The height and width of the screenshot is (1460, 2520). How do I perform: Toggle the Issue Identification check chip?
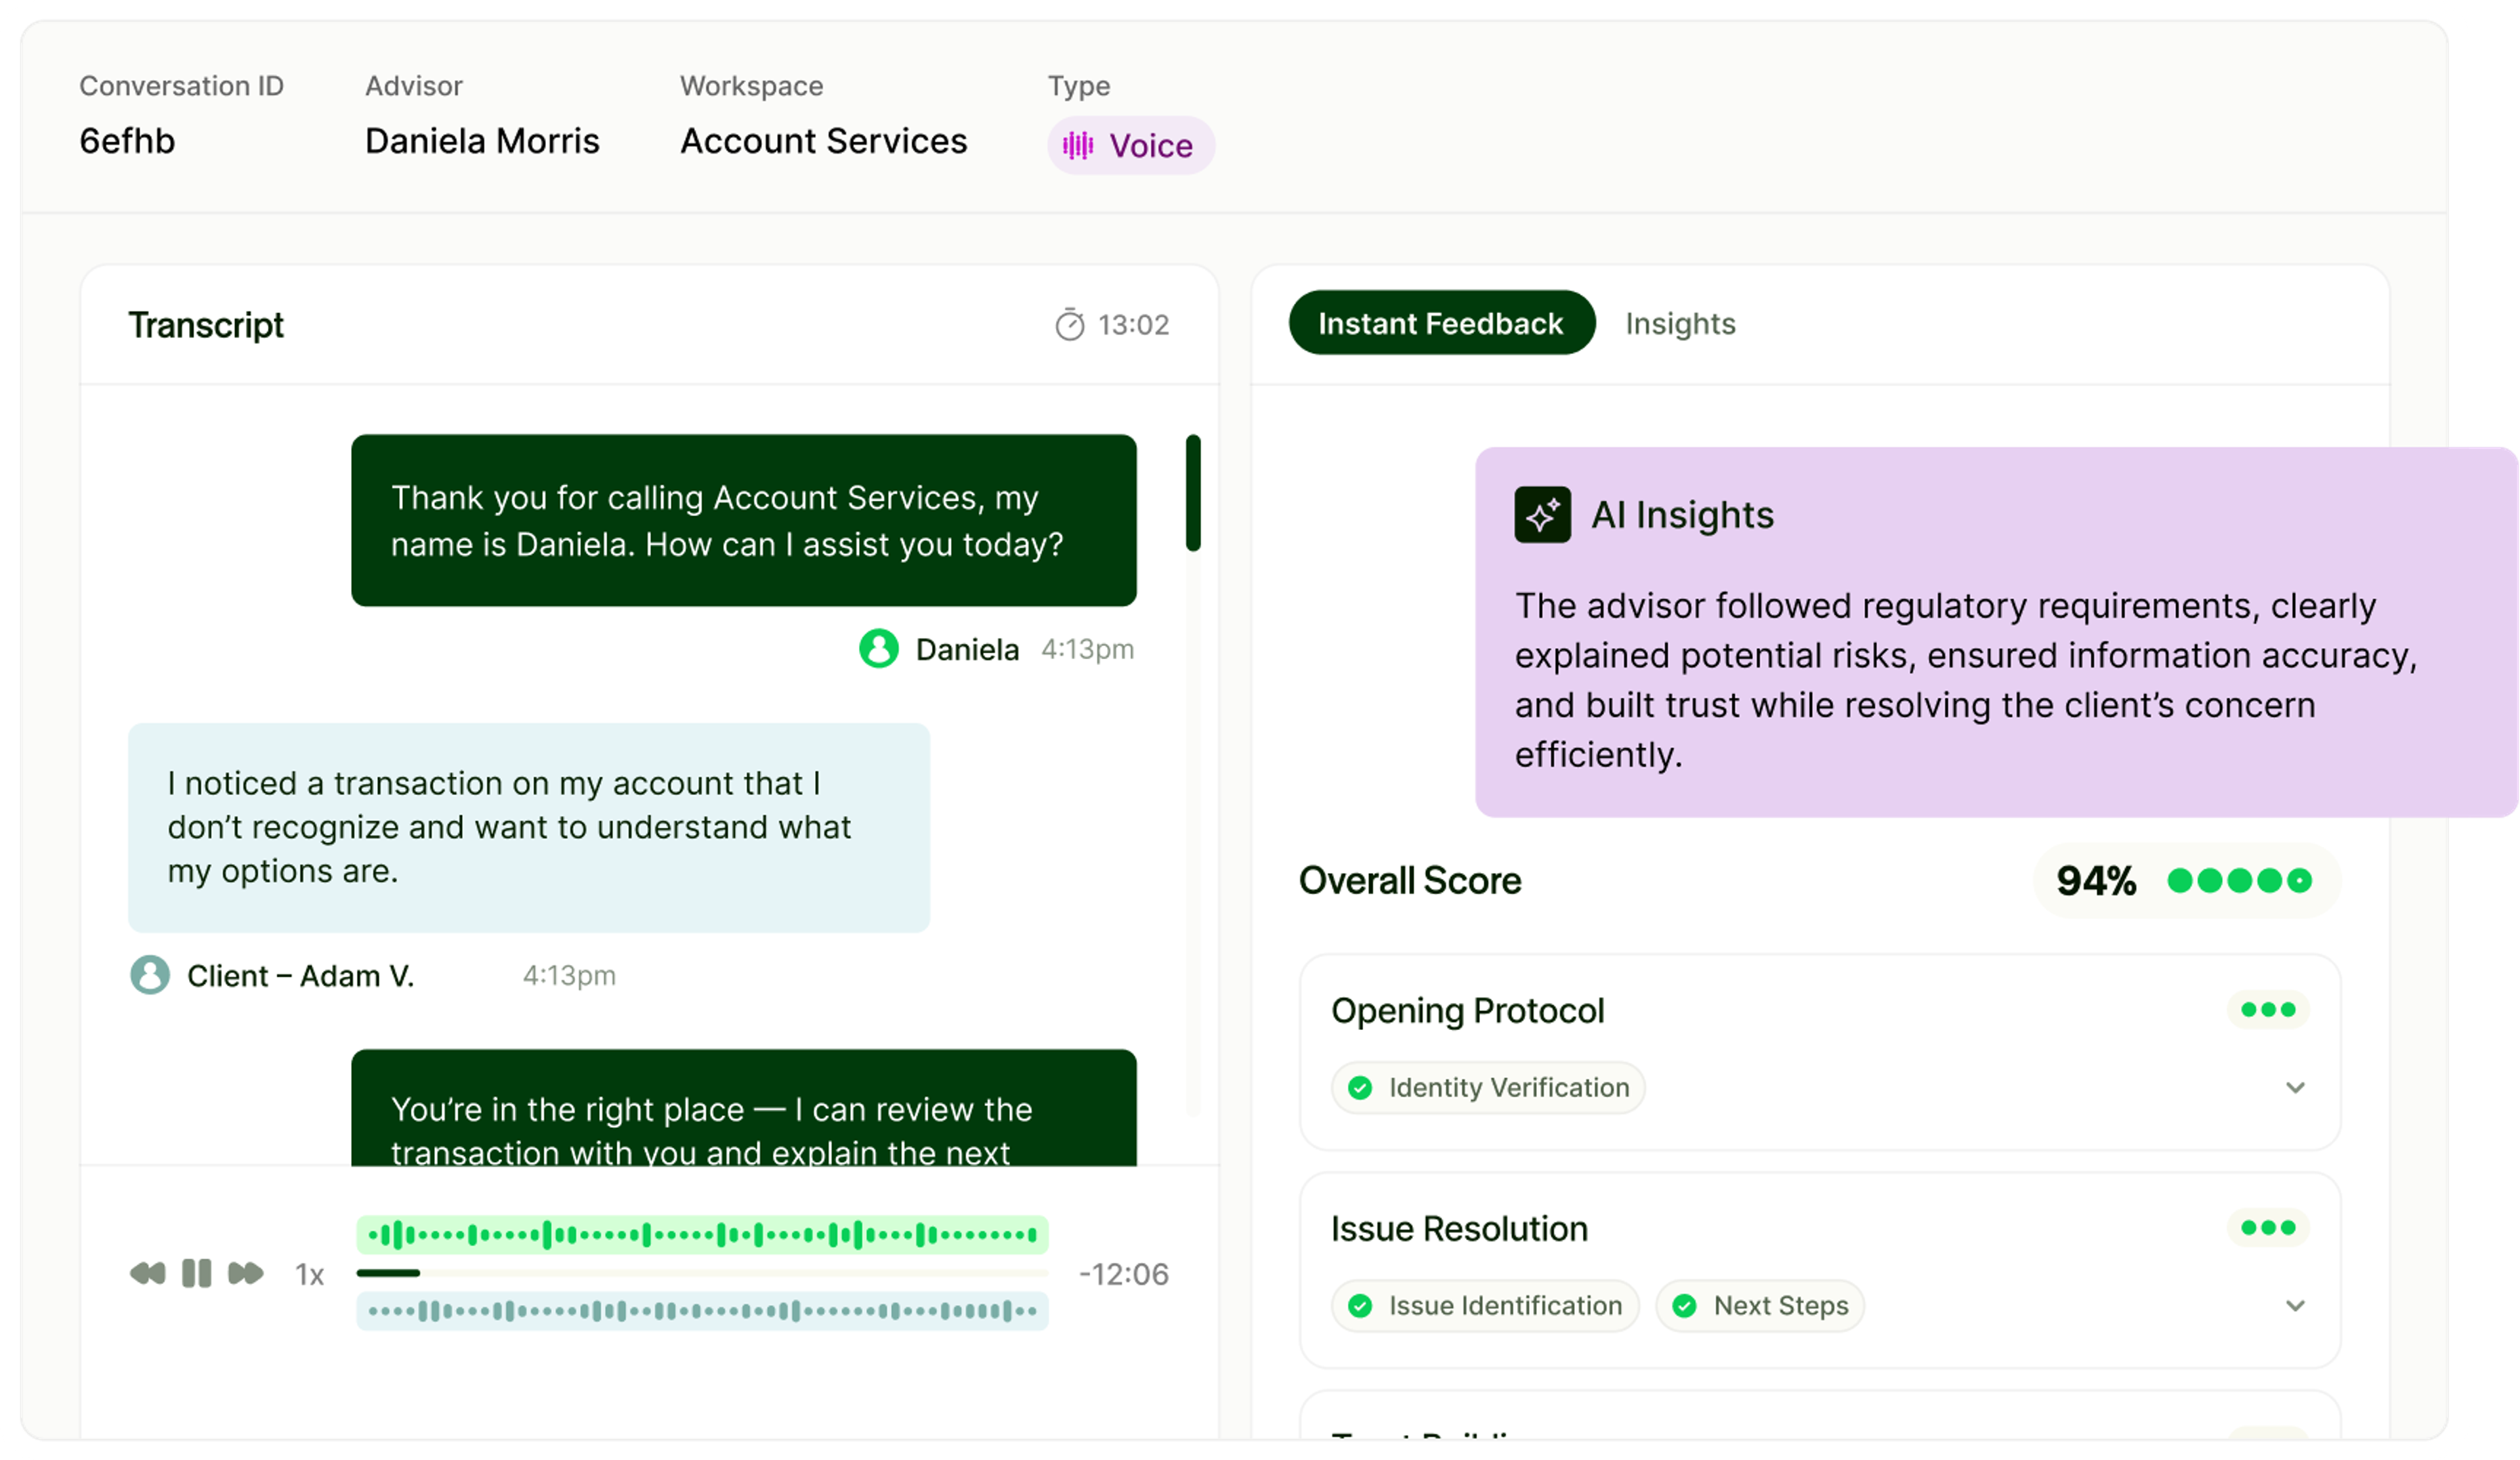coord(1485,1305)
